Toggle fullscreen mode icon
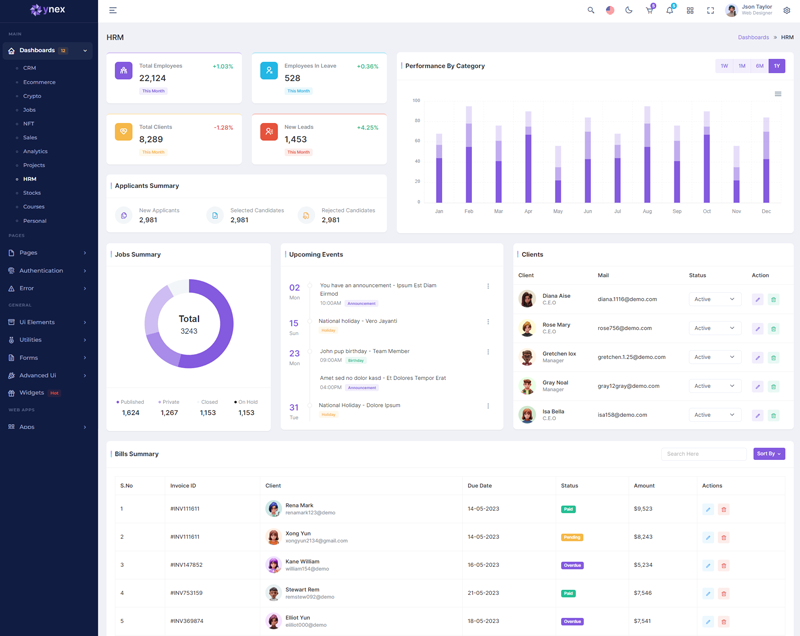Image resolution: width=800 pixels, height=636 pixels. pos(710,10)
